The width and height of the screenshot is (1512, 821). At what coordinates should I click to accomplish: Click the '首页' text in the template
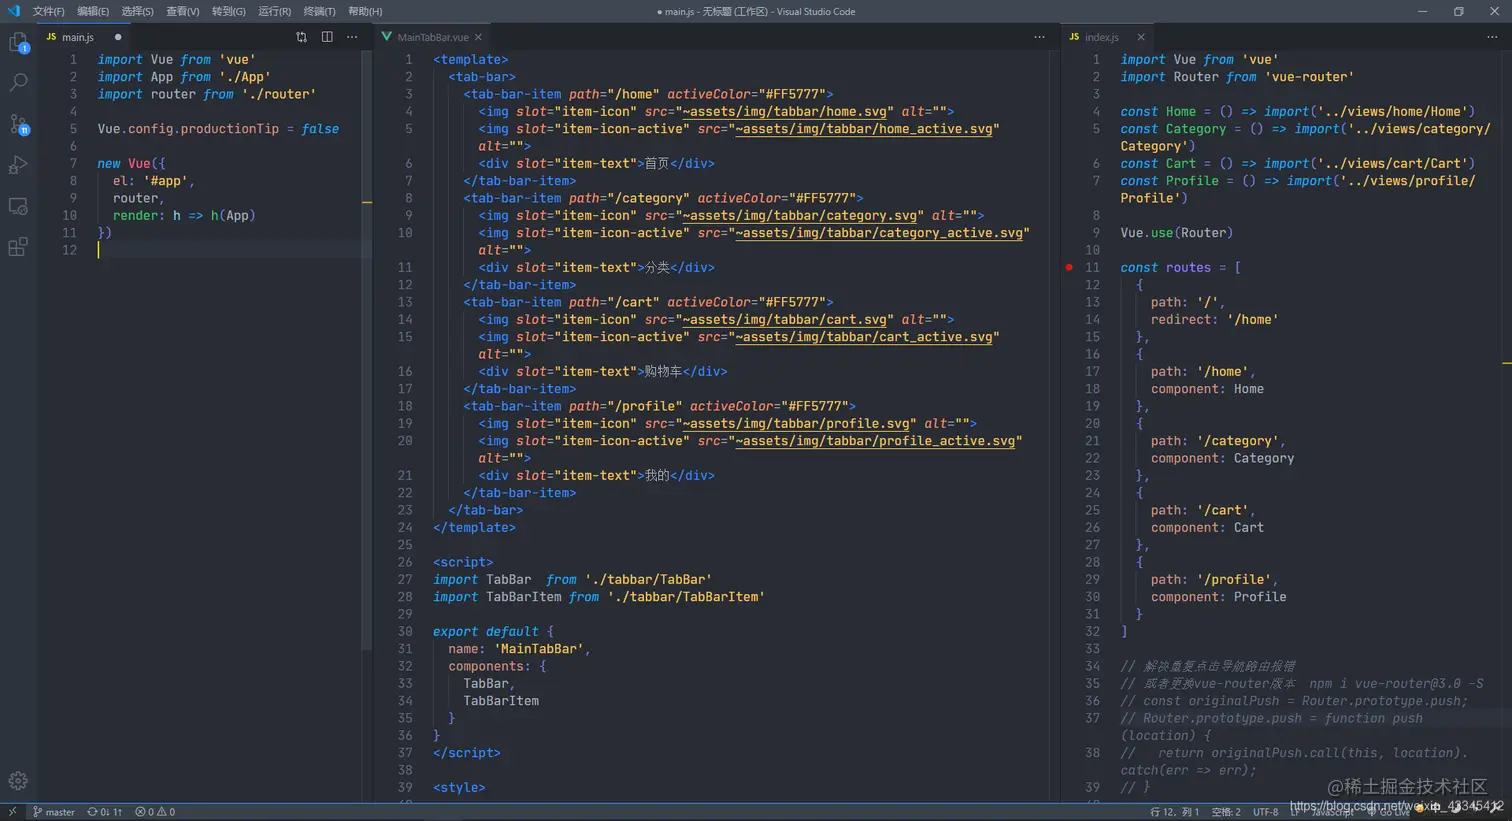click(x=657, y=163)
